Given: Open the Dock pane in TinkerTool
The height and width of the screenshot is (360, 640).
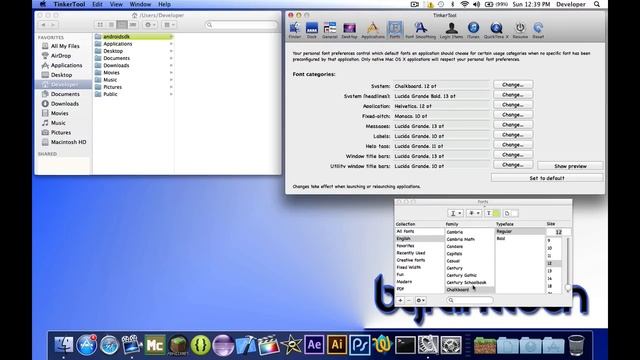Looking at the screenshot, I should point(312,31).
